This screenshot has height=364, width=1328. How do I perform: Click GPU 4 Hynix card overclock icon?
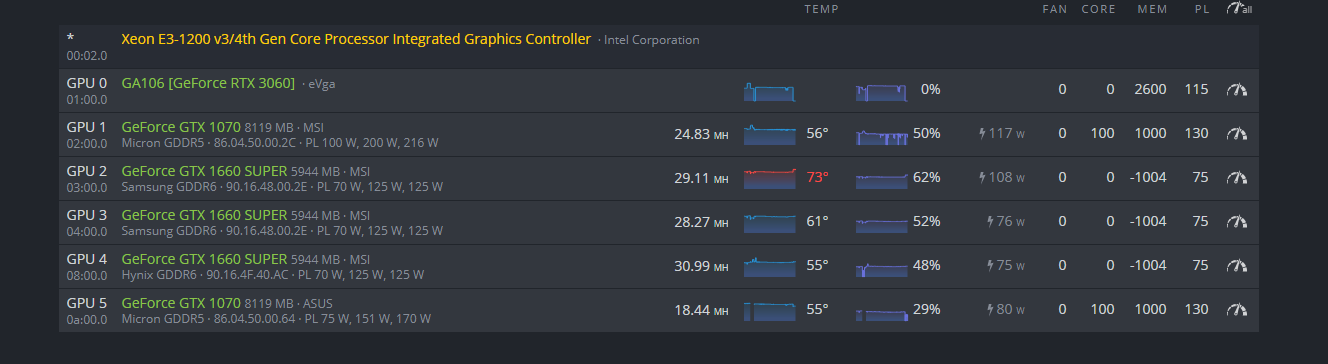[1237, 265]
